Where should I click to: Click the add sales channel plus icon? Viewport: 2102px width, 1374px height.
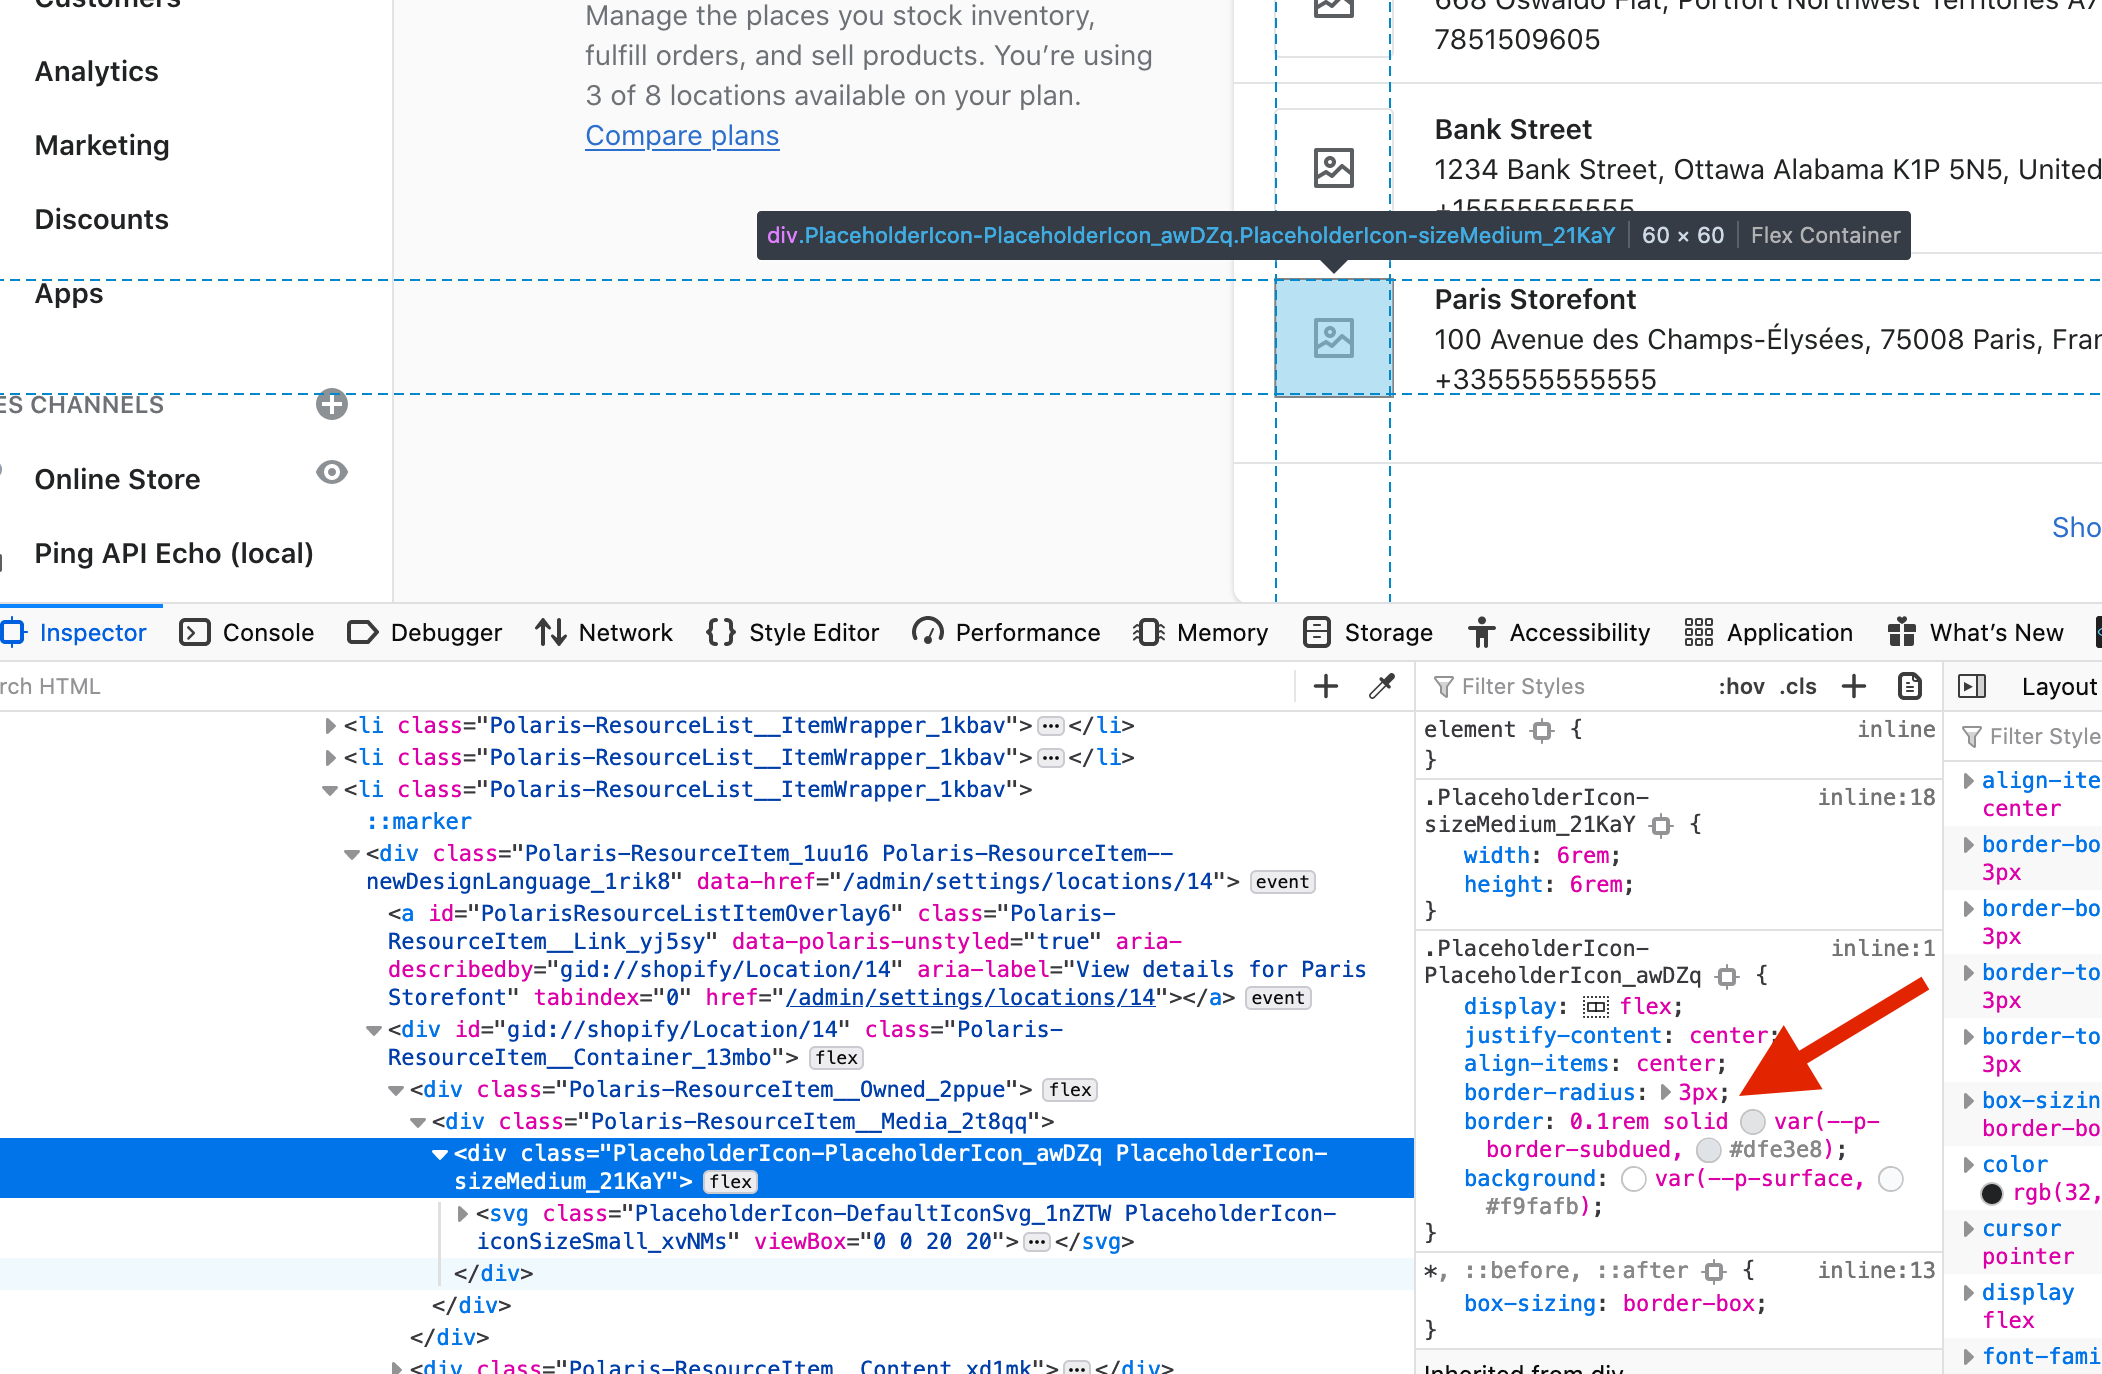point(331,405)
